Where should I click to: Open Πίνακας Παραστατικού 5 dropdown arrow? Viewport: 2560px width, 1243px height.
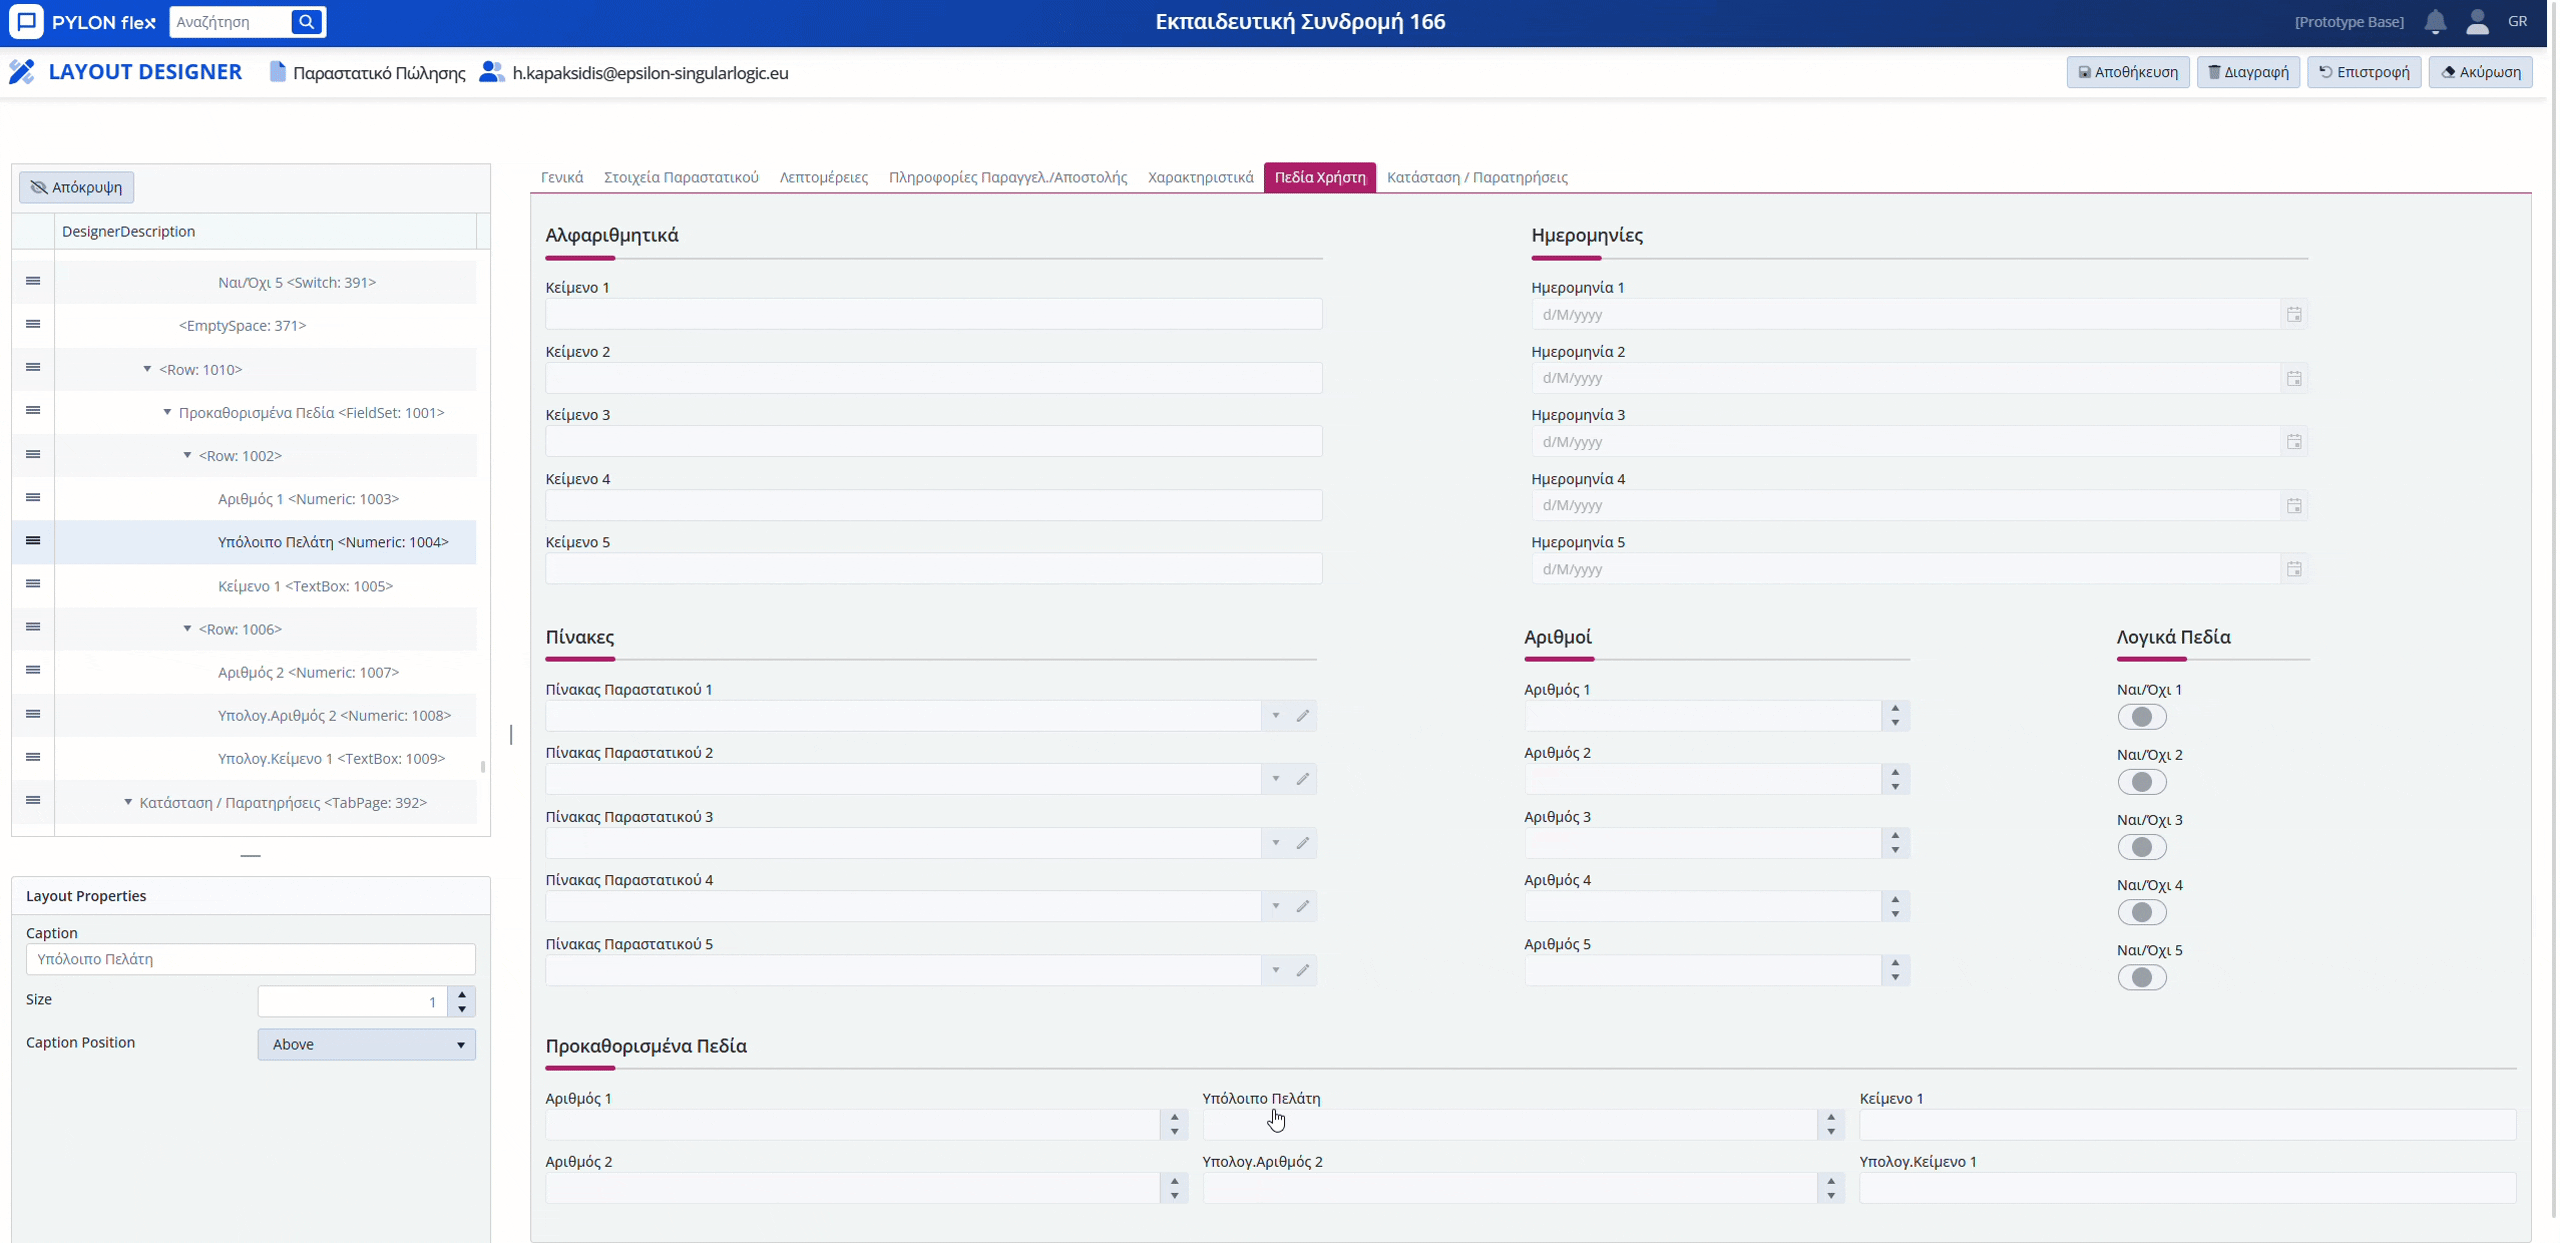(x=1276, y=970)
